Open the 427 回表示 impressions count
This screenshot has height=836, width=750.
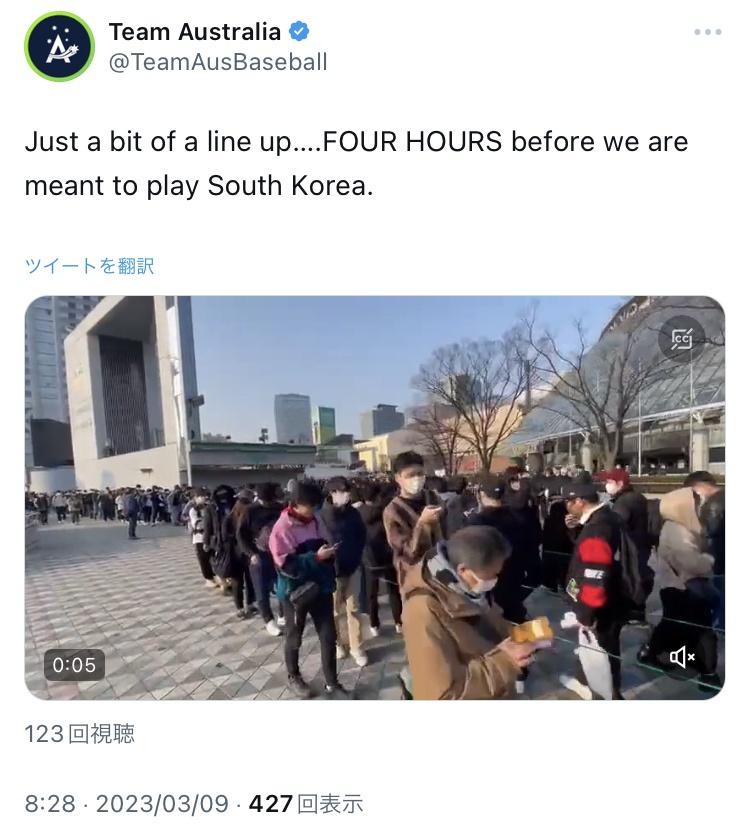[306, 803]
